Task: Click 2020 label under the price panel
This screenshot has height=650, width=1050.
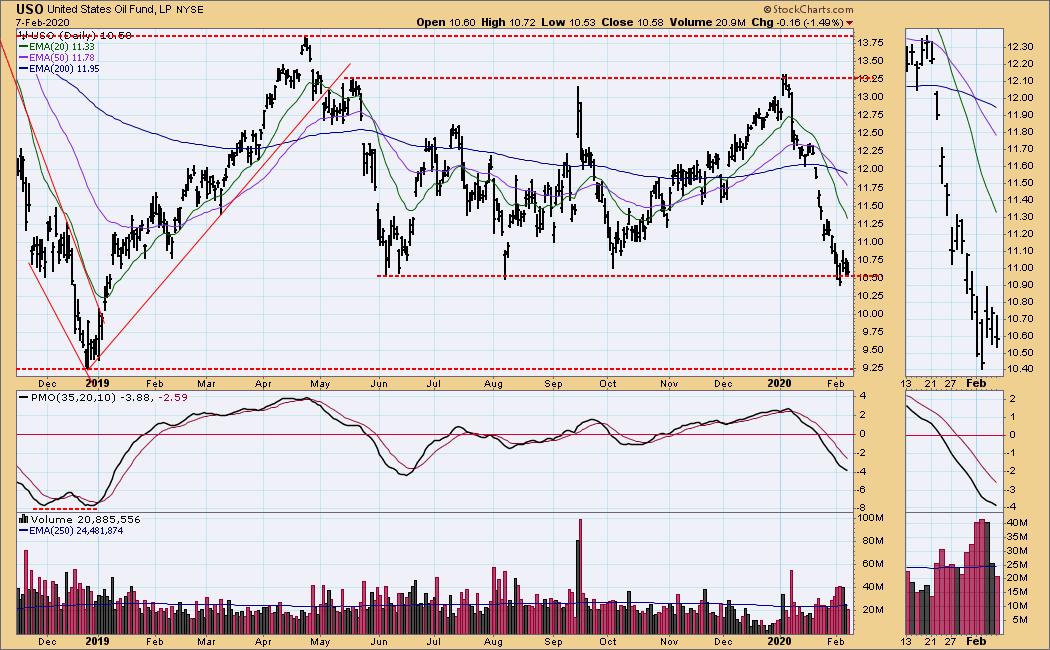Action: (x=779, y=384)
